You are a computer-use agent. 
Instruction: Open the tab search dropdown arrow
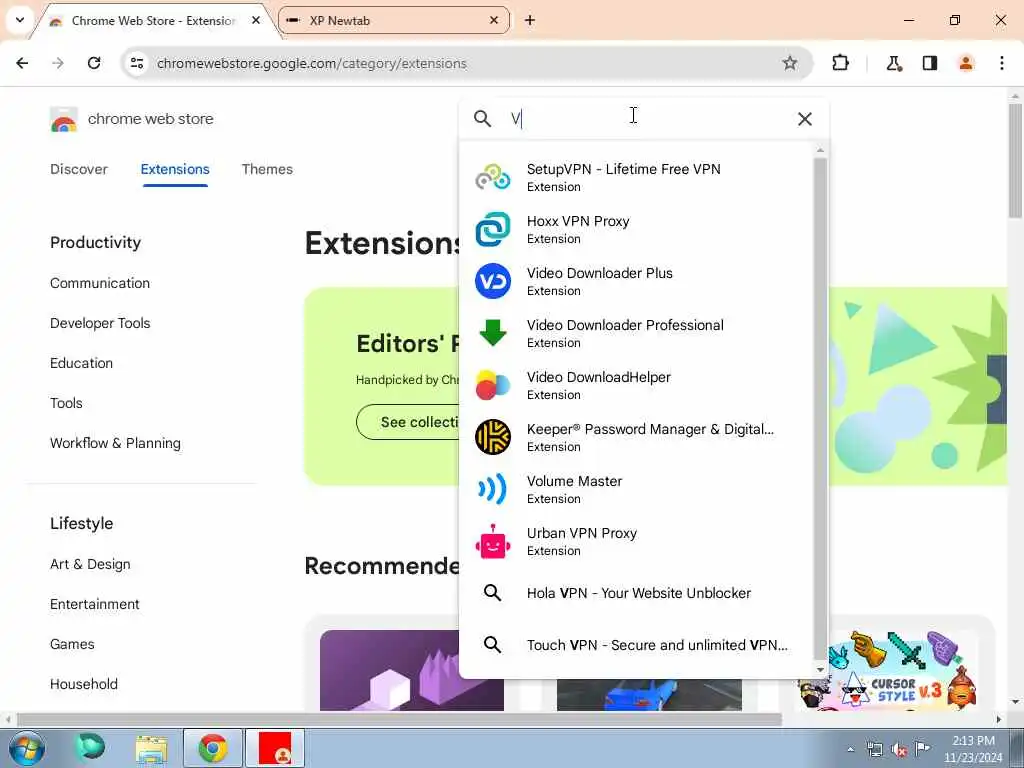click(20, 20)
